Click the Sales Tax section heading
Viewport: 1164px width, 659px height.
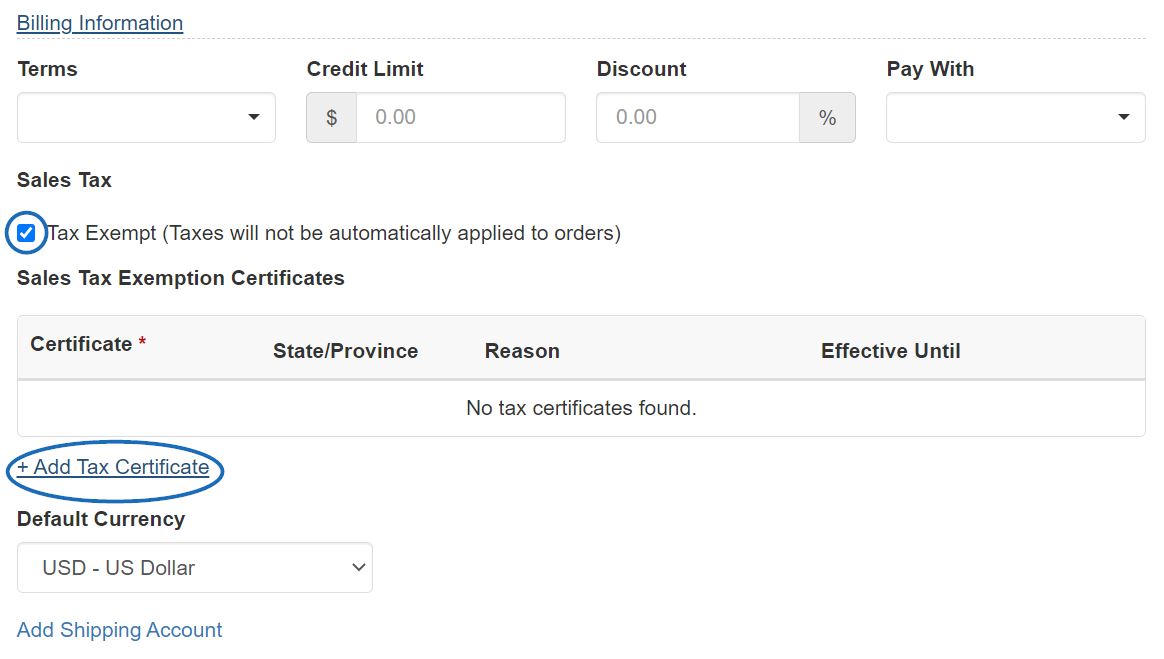point(63,180)
